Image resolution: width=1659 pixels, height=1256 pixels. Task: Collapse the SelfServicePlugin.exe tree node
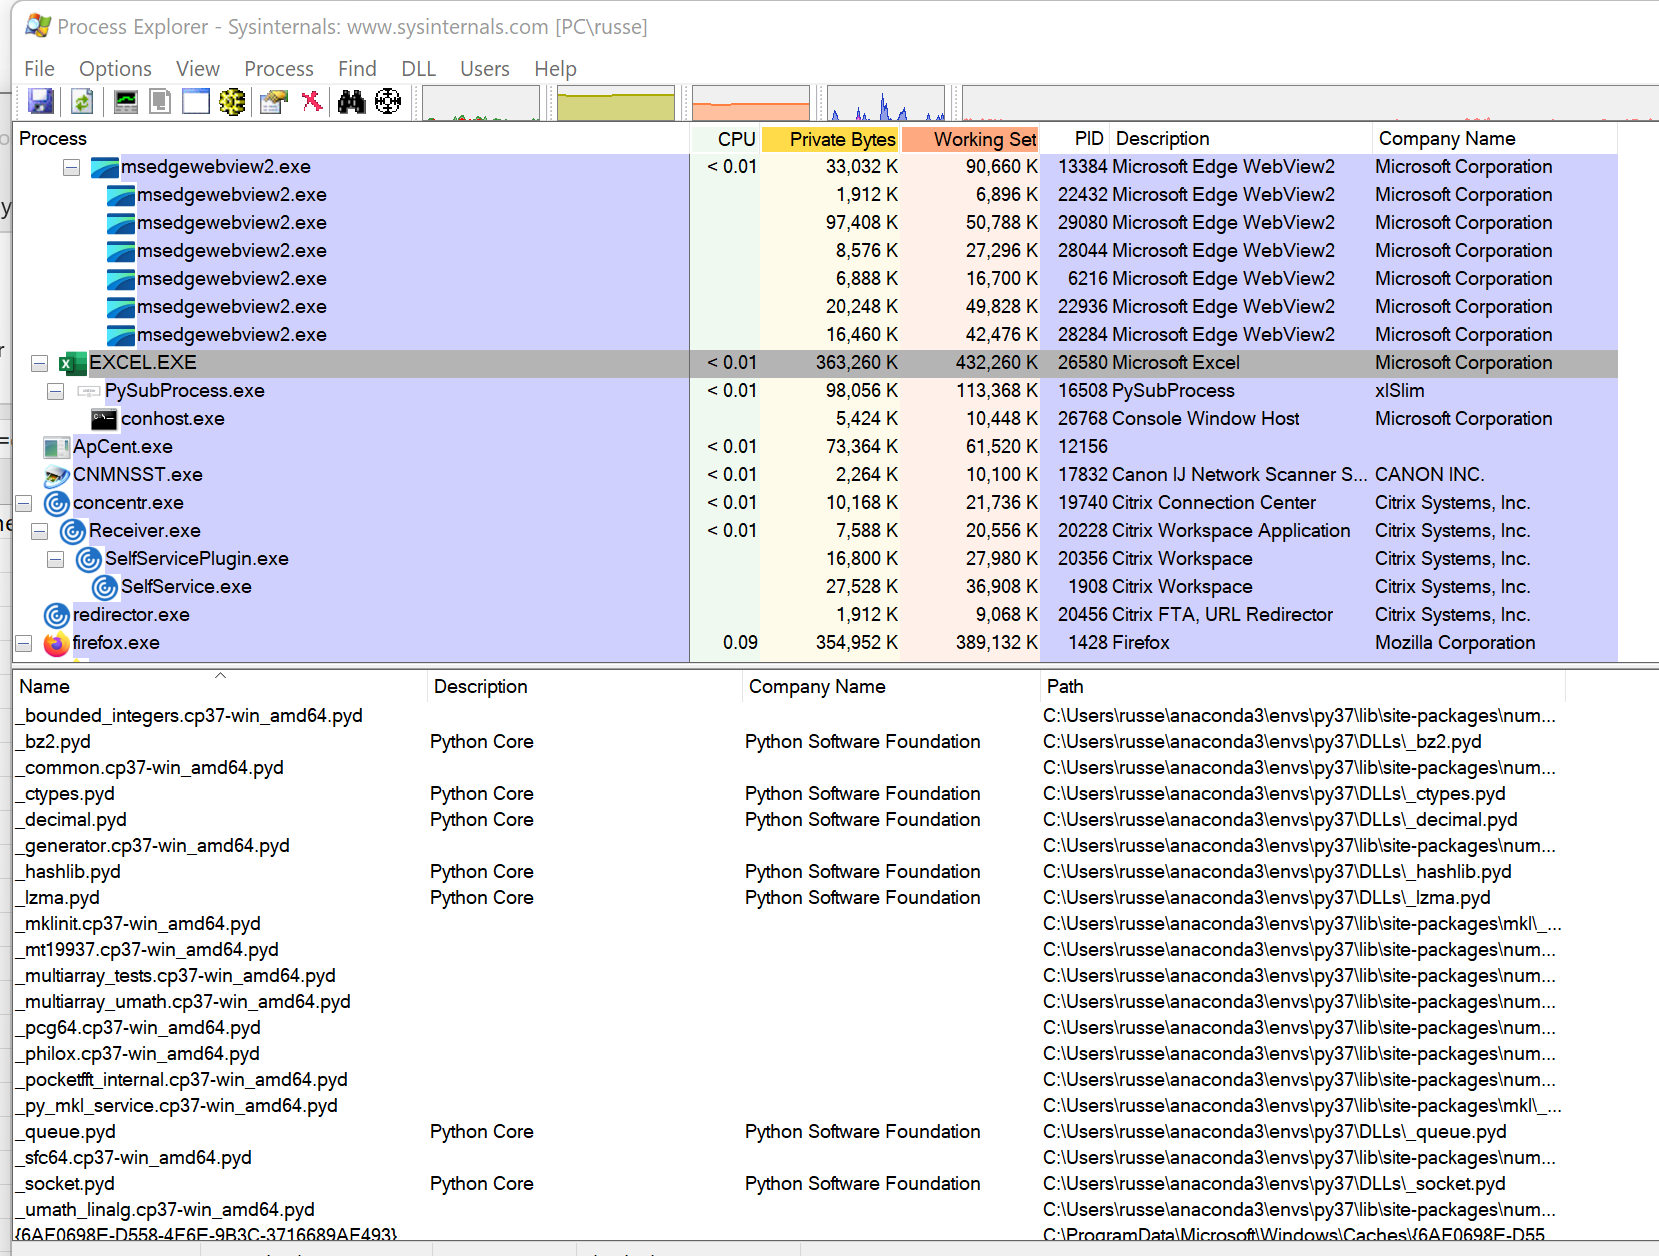tap(56, 559)
